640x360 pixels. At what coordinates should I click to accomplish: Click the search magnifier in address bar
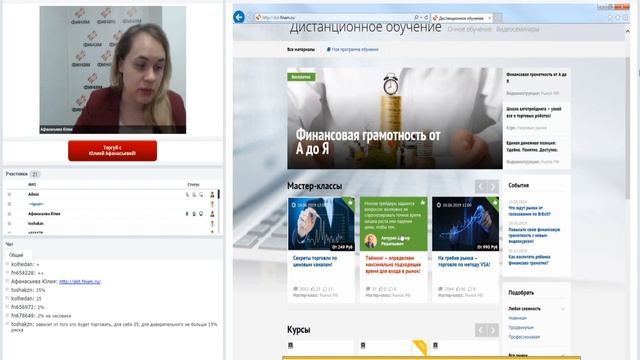(416, 18)
